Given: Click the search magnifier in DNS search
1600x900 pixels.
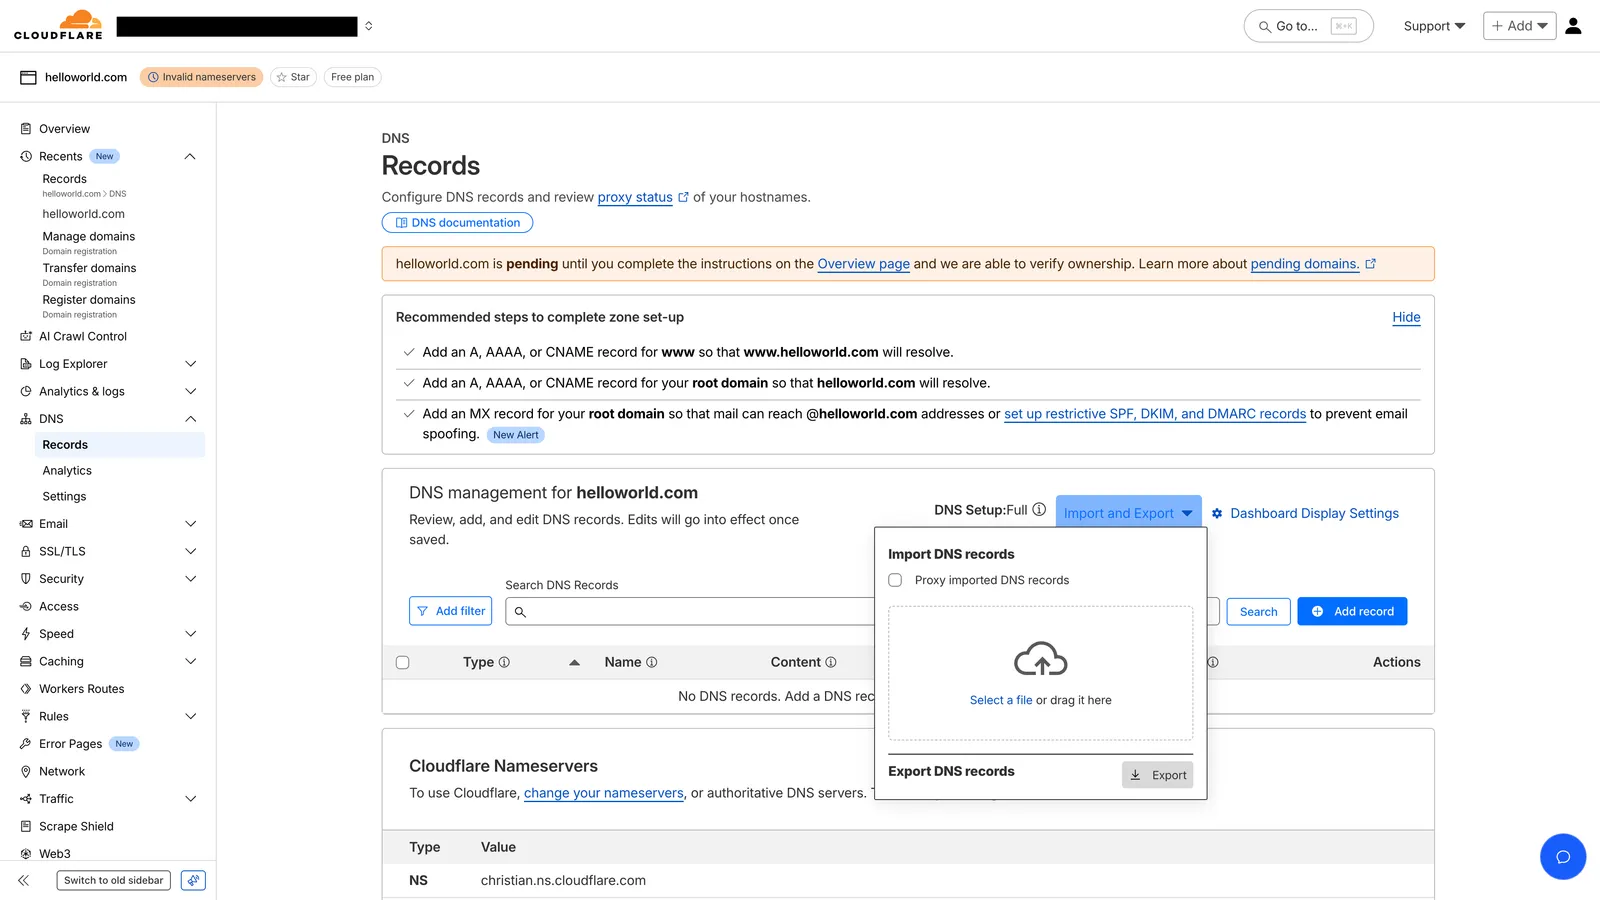Looking at the screenshot, I should tap(520, 612).
